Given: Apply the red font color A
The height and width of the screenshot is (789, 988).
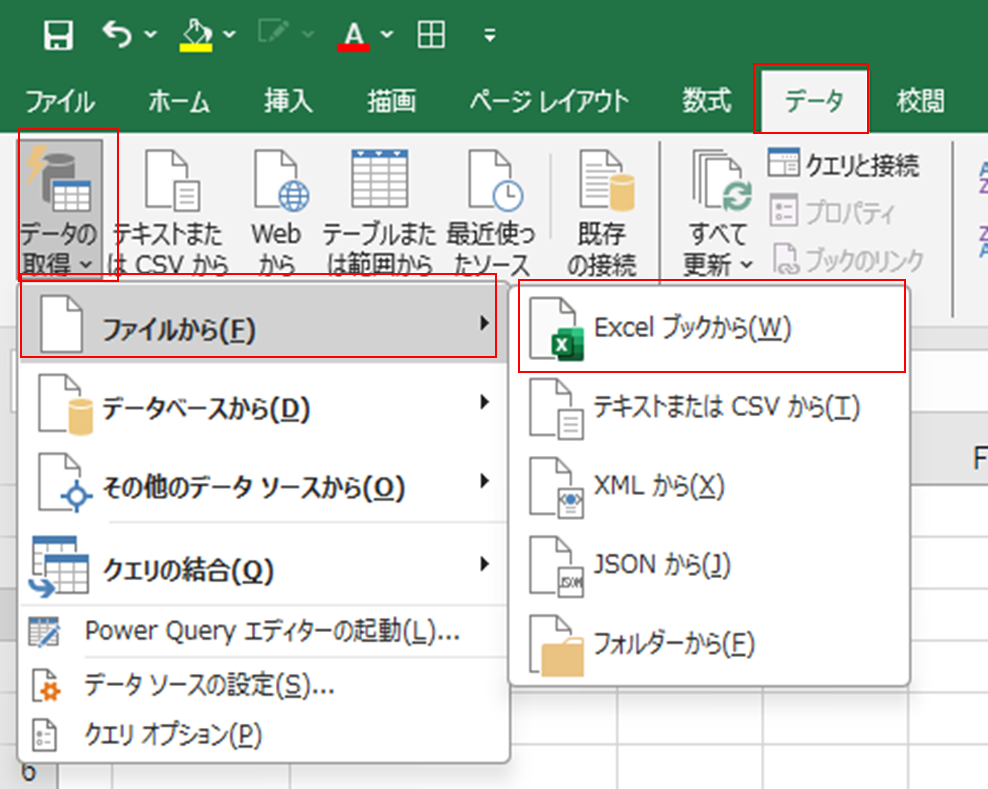Looking at the screenshot, I should pos(353,35).
